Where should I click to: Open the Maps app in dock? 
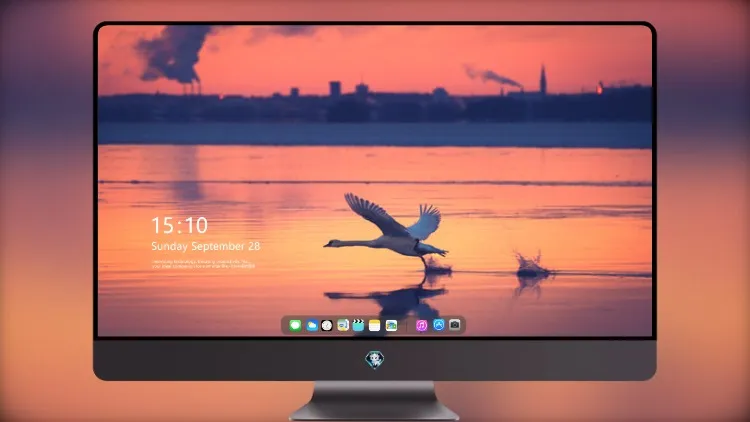[342, 325]
